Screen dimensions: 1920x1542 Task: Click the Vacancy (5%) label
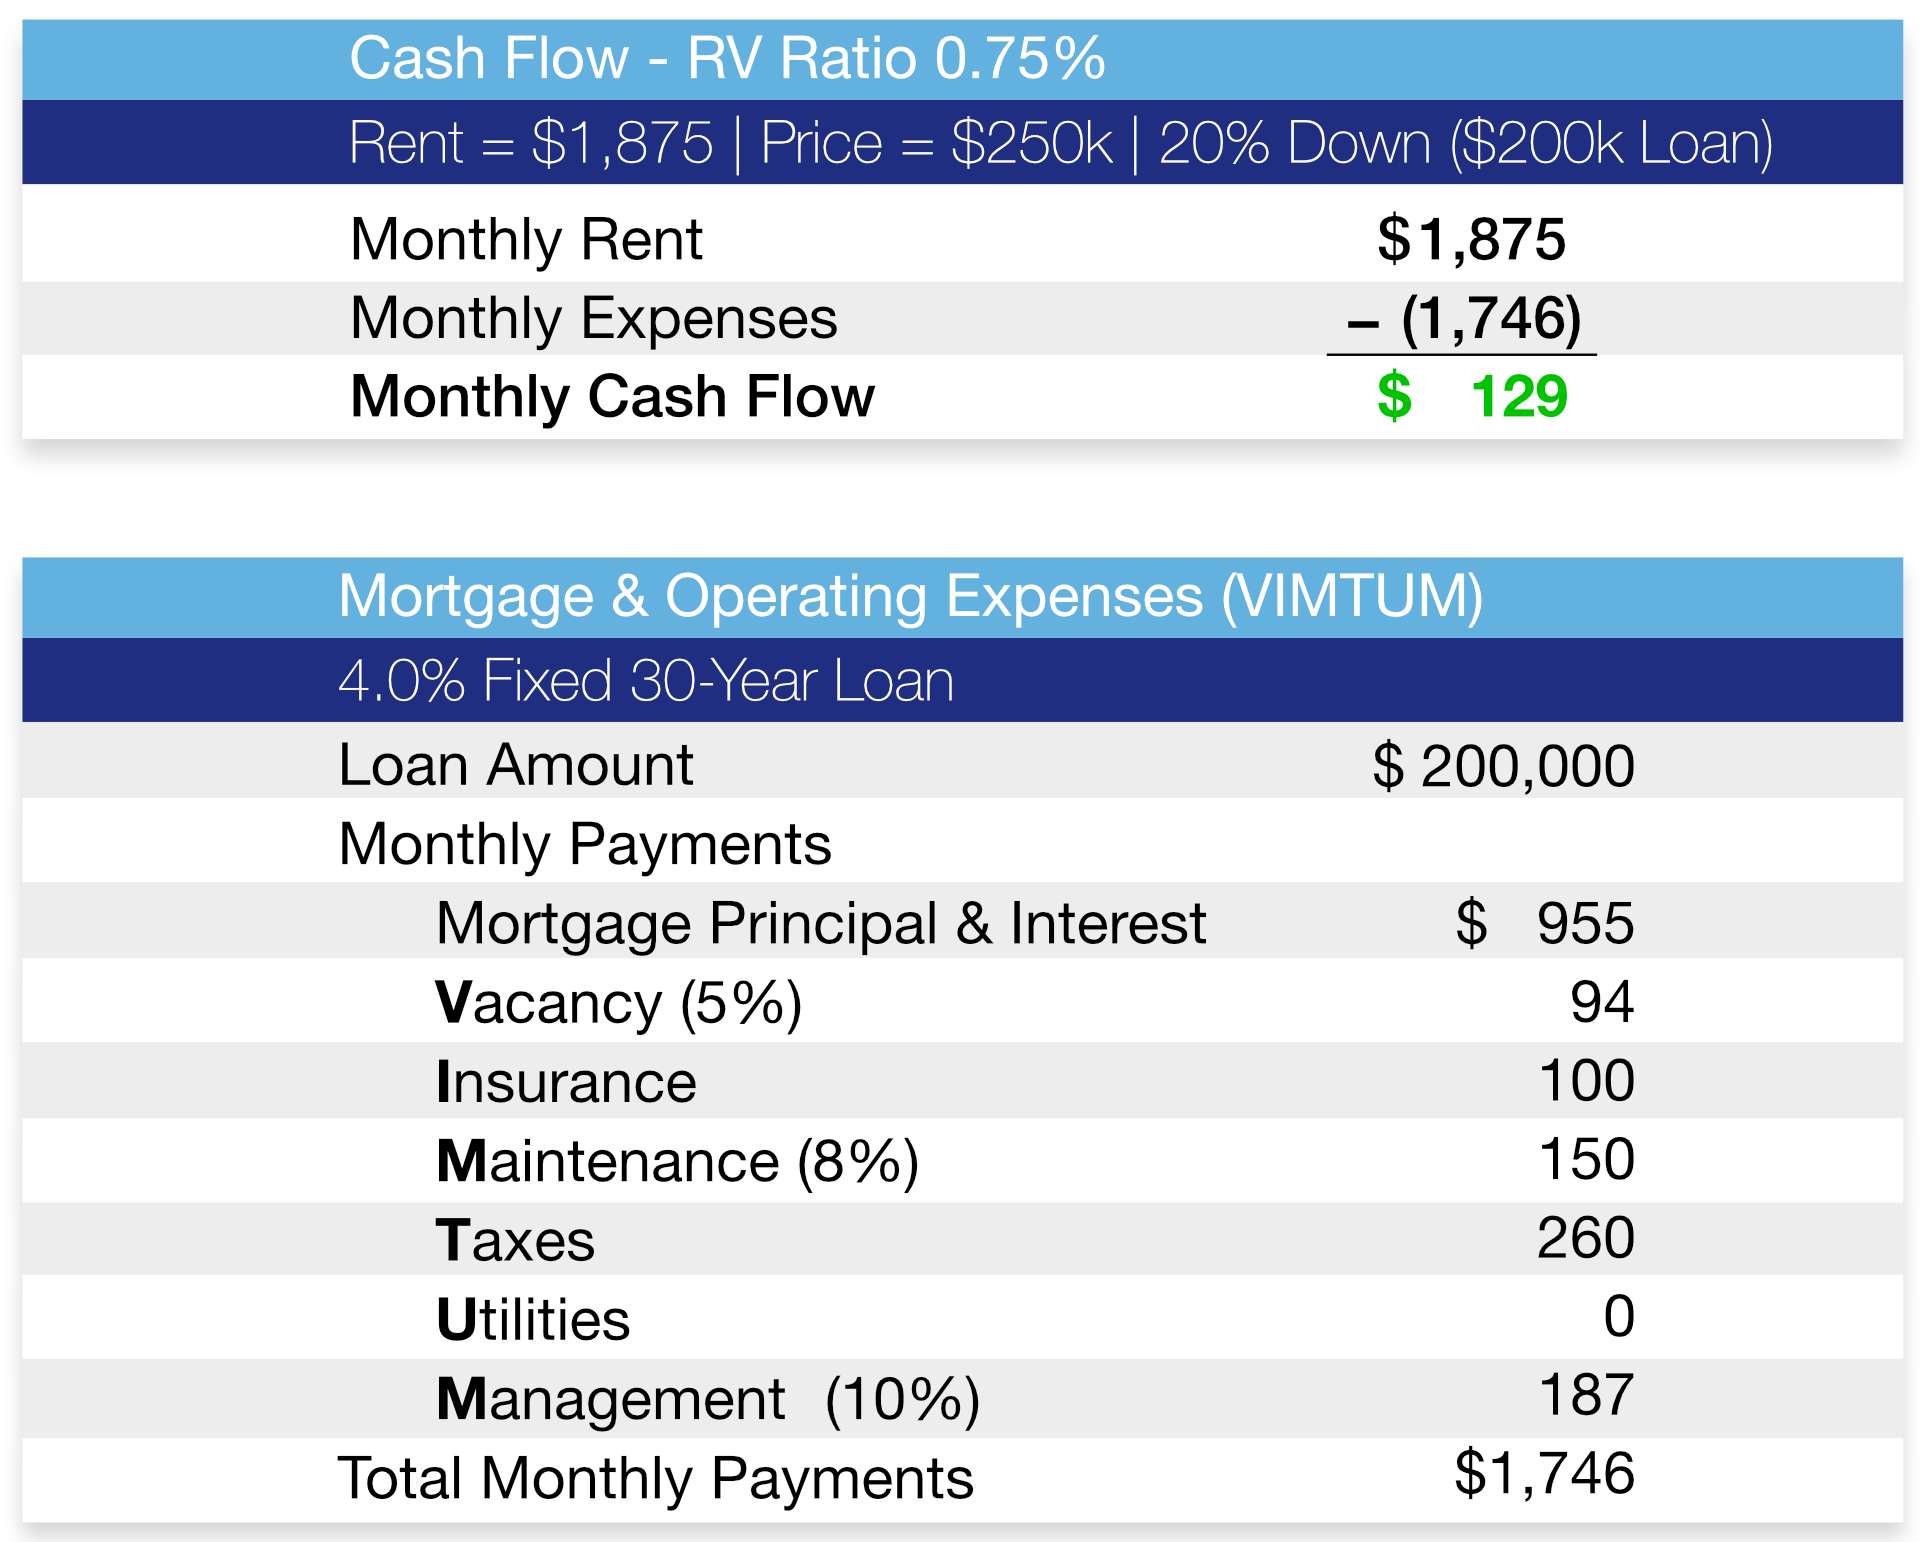coord(619,1003)
